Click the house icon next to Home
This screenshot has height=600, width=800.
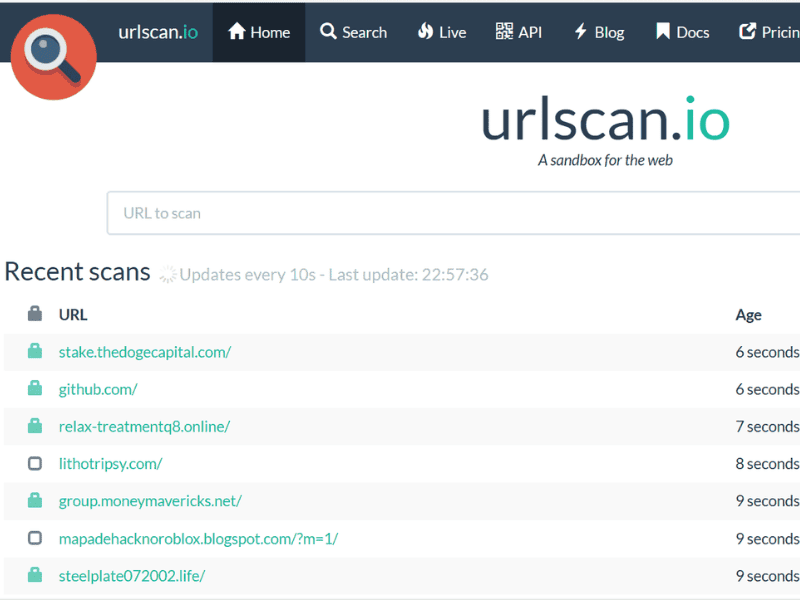point(237,32)
